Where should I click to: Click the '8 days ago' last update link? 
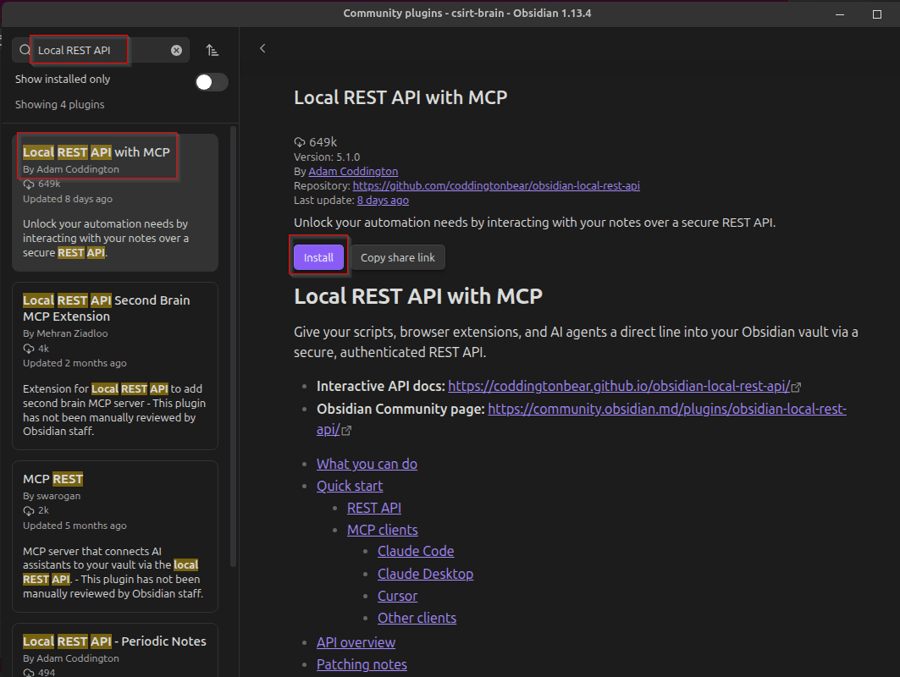(x=383, y=200)
